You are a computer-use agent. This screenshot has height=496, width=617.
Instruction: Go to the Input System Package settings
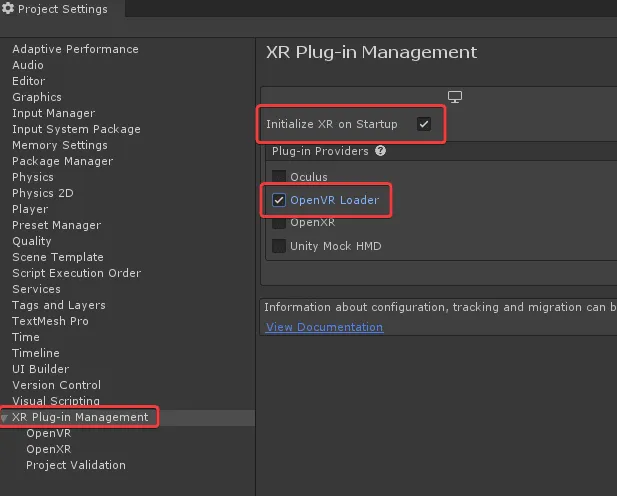pos(76,129)
